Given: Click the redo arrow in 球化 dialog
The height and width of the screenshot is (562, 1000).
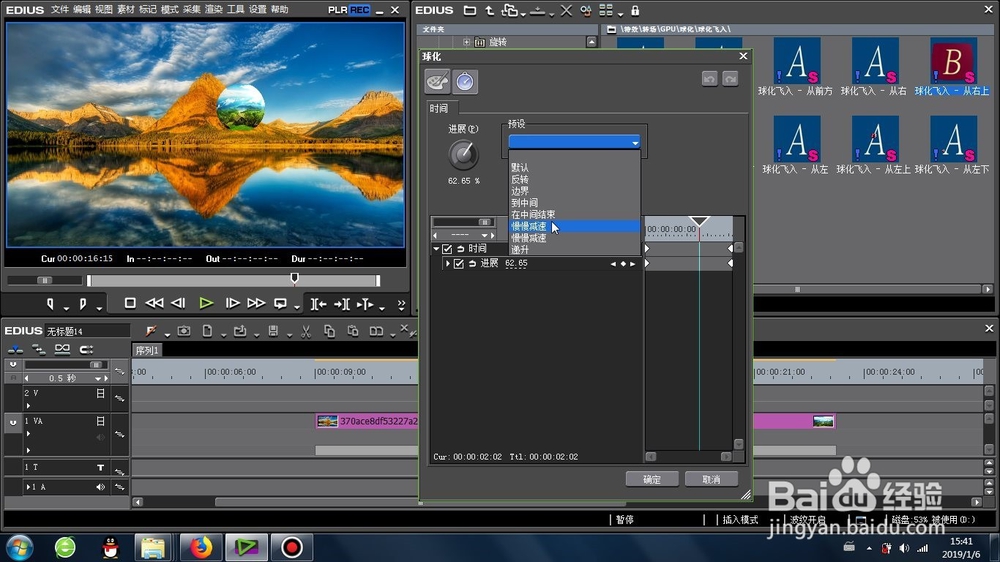Looking at the screenshot, I should click(730, 78).
